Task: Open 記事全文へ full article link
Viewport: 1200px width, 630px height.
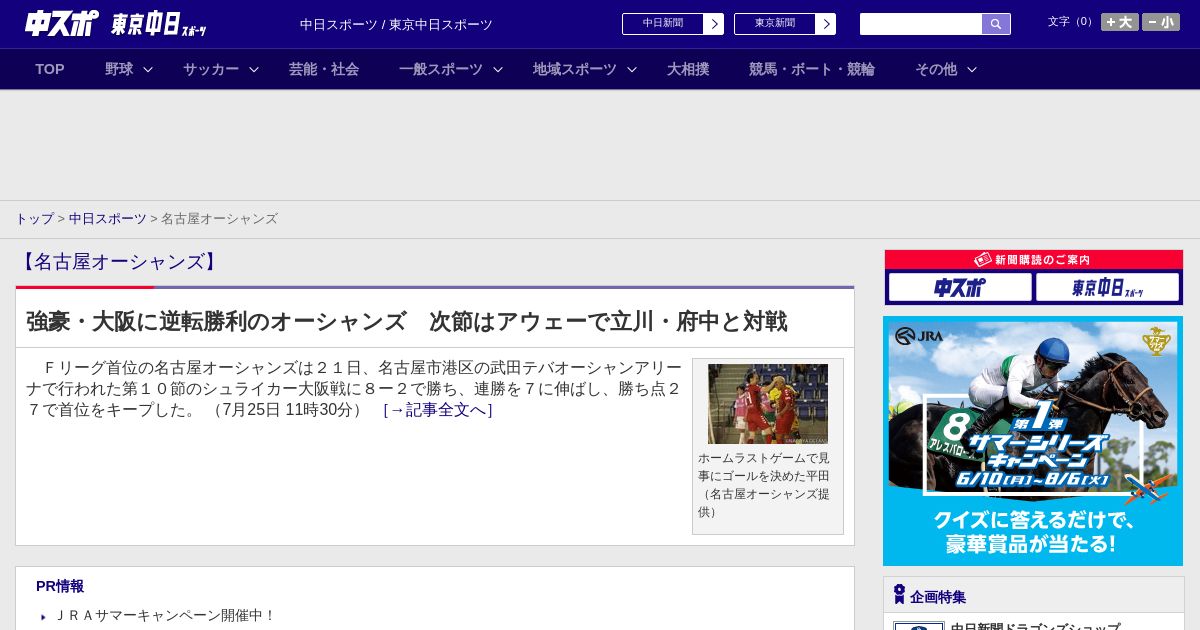Action: tap(438, 410)
